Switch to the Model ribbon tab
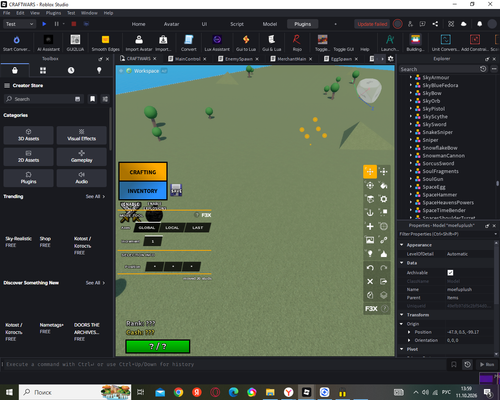The width and height of the screenshot is (500, 400). tap(270, 24)
